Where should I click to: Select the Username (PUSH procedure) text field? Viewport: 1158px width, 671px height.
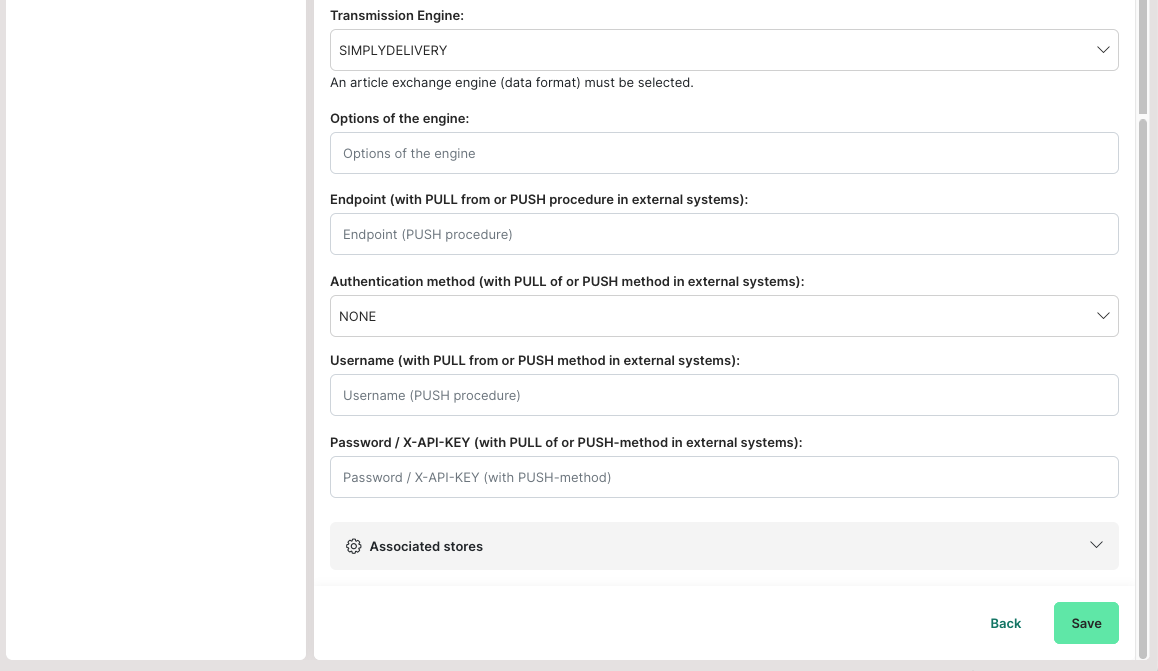(x=723, y=395)
